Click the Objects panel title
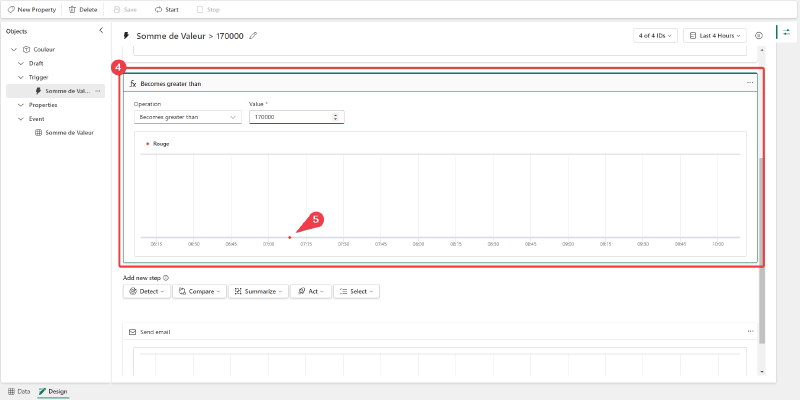Screen dimensions: 800x400 16,31
